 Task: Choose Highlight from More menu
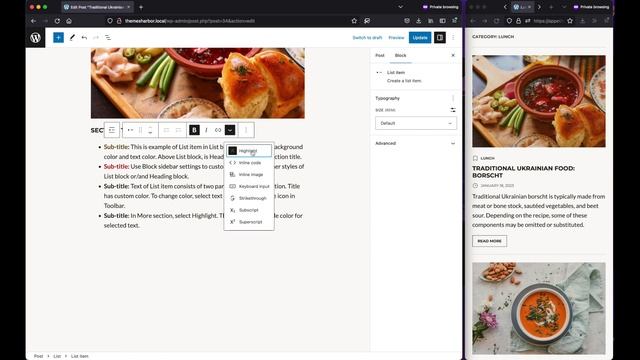point(249,151)
